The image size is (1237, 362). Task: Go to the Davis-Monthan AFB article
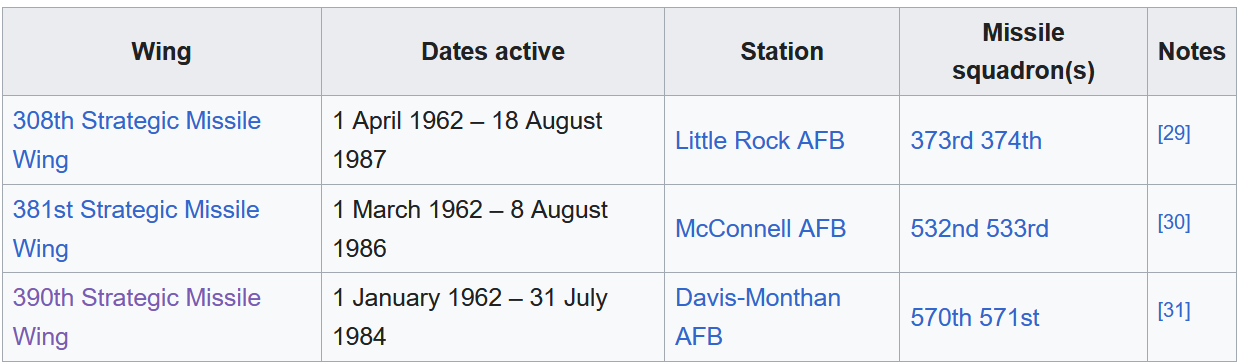pyautogui.click(x=758, y=317)
